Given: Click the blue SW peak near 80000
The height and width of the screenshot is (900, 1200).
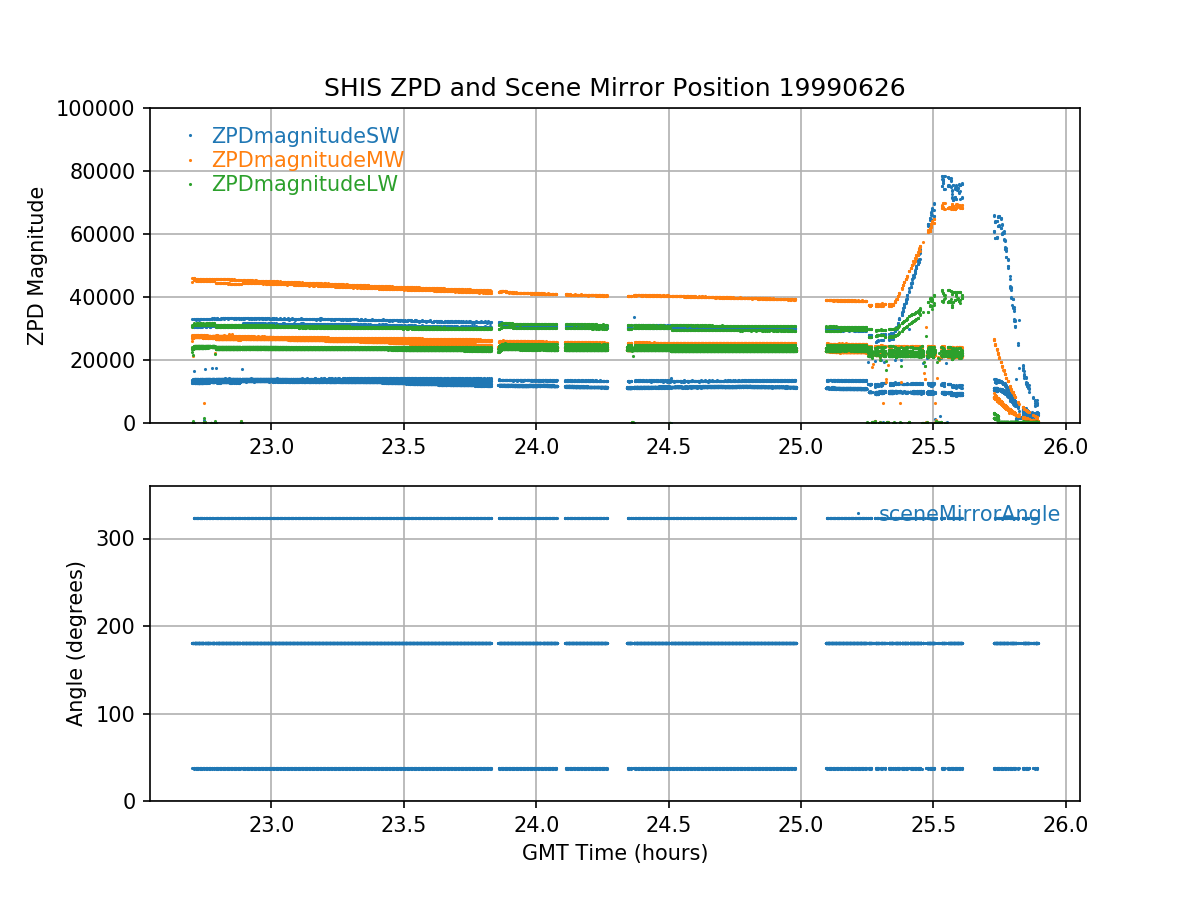Looking at the screenshot, I should click(945, 178).
